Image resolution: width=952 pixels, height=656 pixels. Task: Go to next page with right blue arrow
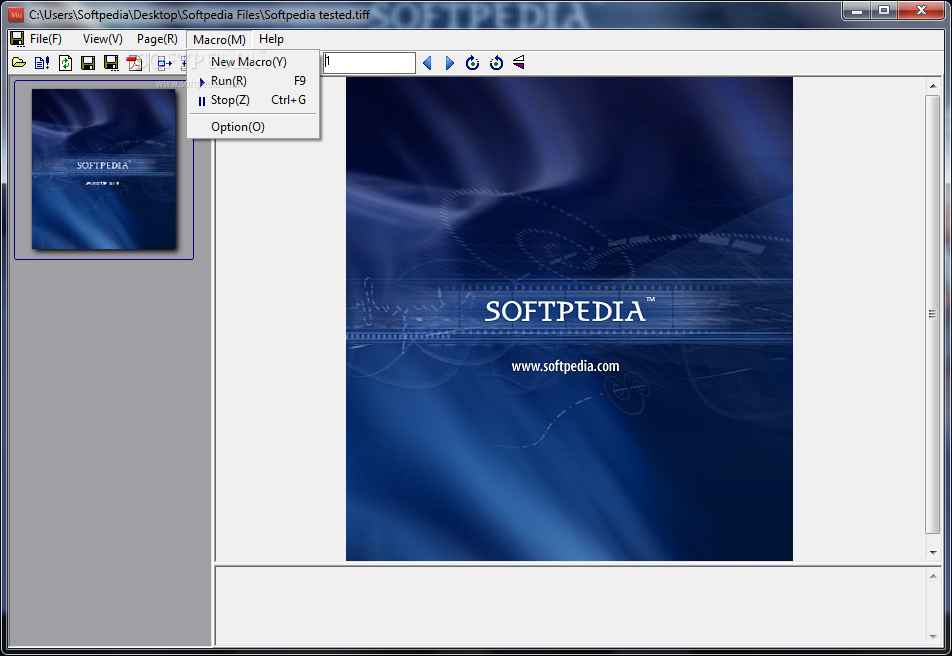(450, 63)
